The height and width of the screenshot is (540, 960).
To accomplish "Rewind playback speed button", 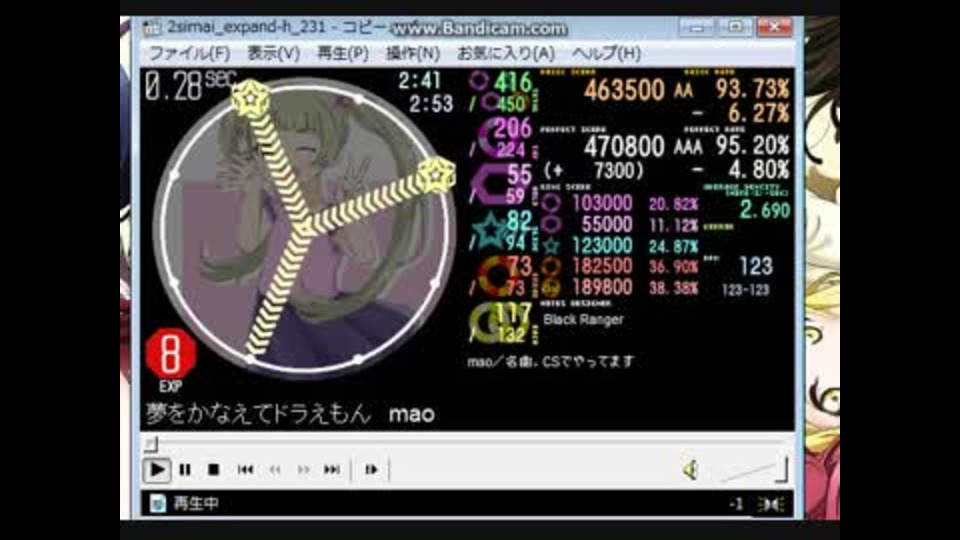I will point(275,470).
